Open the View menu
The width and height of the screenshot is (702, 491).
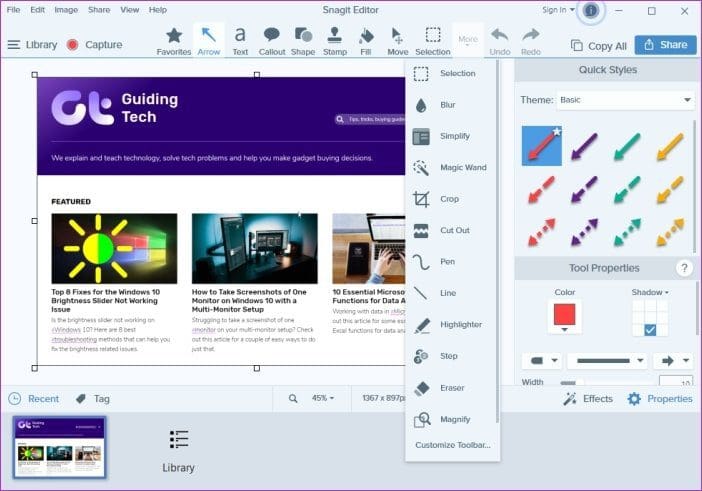(130, 9)
